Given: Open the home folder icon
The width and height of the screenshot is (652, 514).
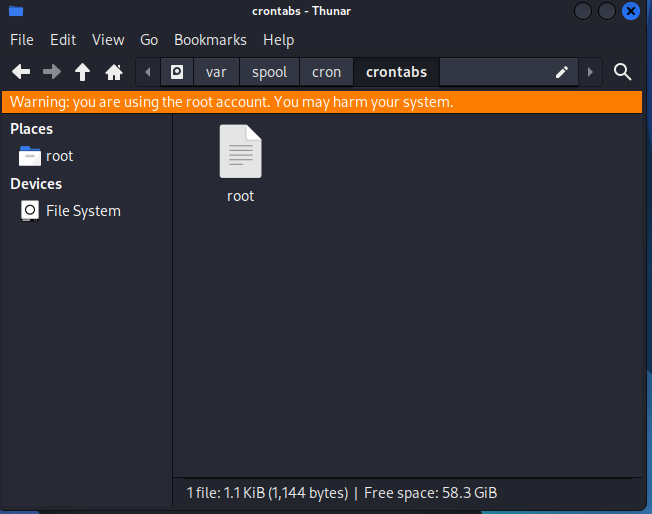Looking at the screenshot, I should [x=114, y=72].
